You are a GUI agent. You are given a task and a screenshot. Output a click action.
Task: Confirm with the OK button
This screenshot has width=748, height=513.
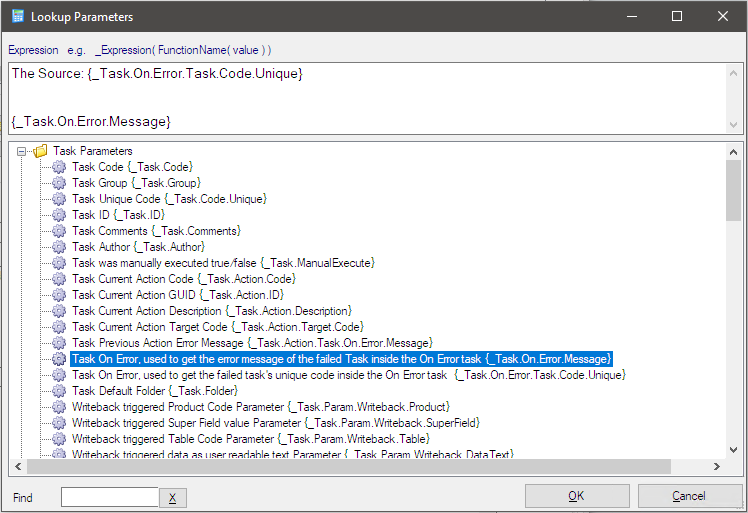577,496
